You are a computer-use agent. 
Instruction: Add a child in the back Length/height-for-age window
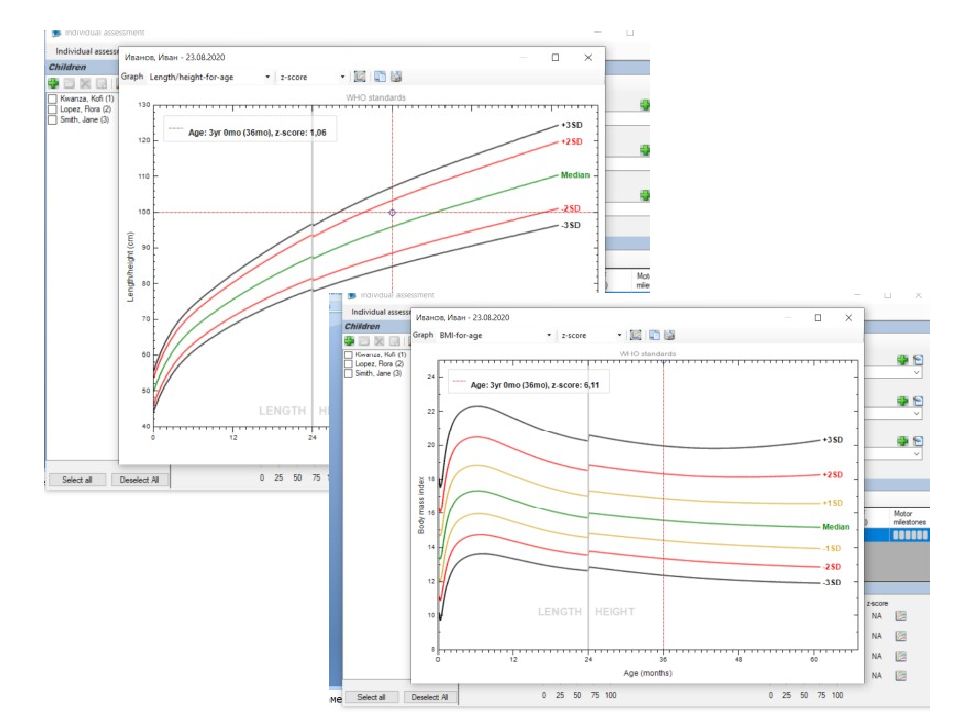pyautogui.click(x=54, y=84)
